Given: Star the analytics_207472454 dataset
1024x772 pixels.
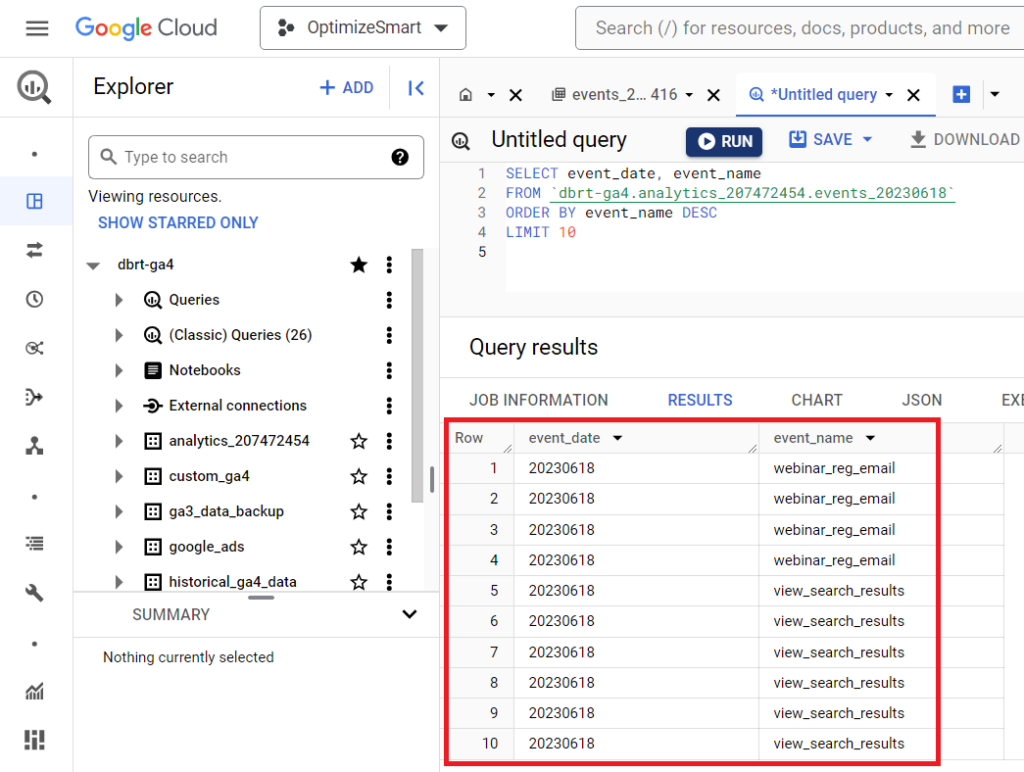Looking at the screenshot, I should 359,441.
